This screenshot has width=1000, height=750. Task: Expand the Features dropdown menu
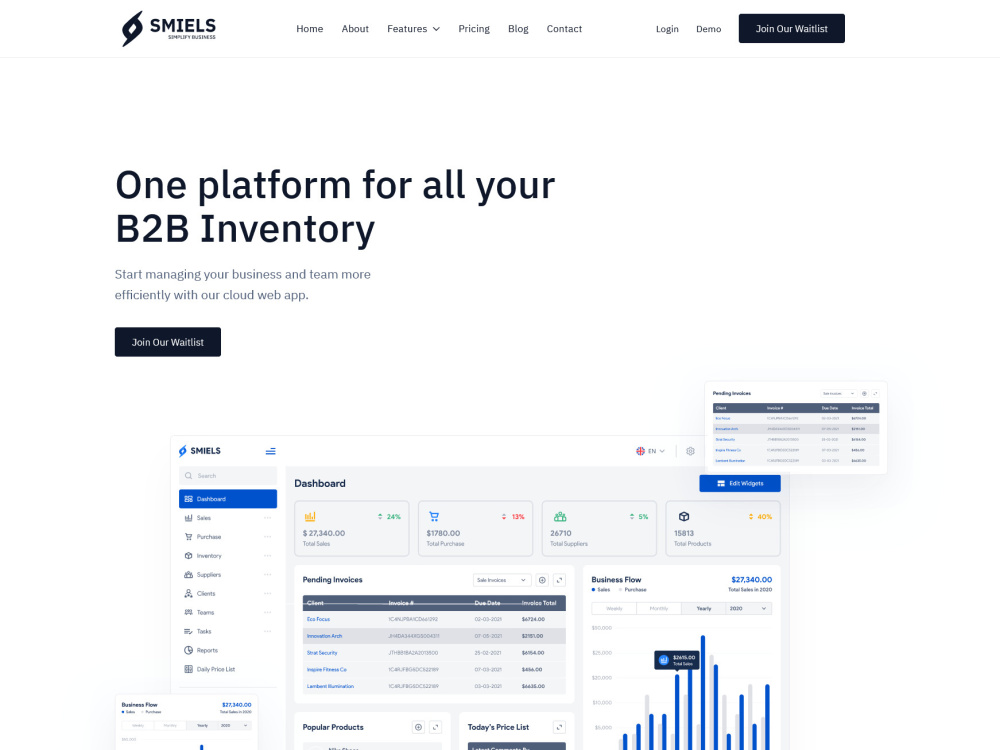click(413, 29)
